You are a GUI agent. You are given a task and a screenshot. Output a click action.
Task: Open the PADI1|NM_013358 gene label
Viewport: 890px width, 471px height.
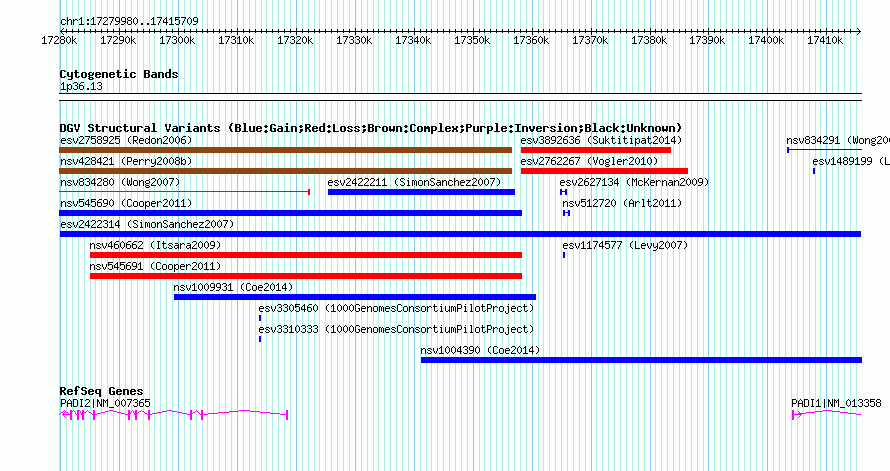(x=836, y=403)
